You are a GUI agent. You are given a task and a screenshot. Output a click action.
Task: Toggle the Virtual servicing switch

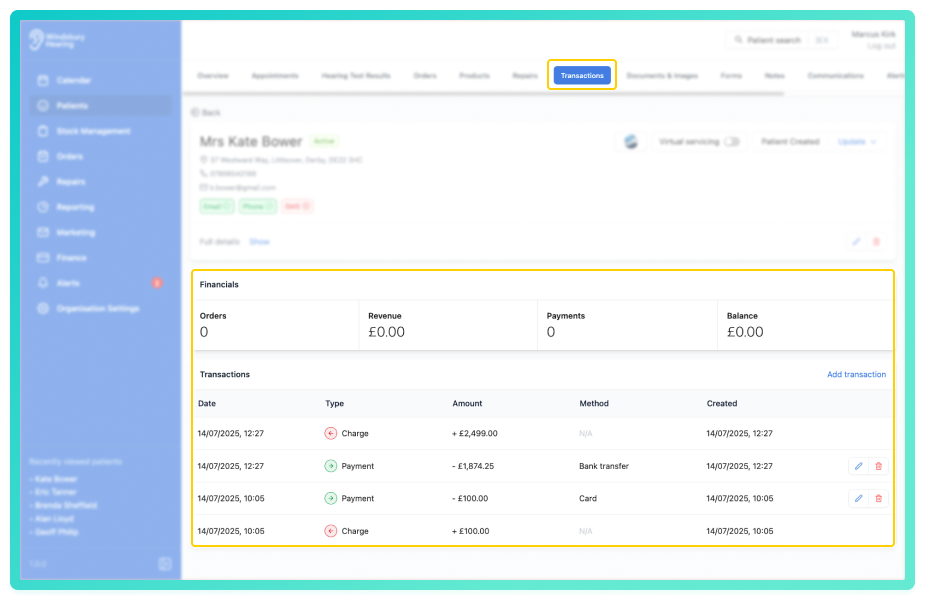[x=732, y=142]
